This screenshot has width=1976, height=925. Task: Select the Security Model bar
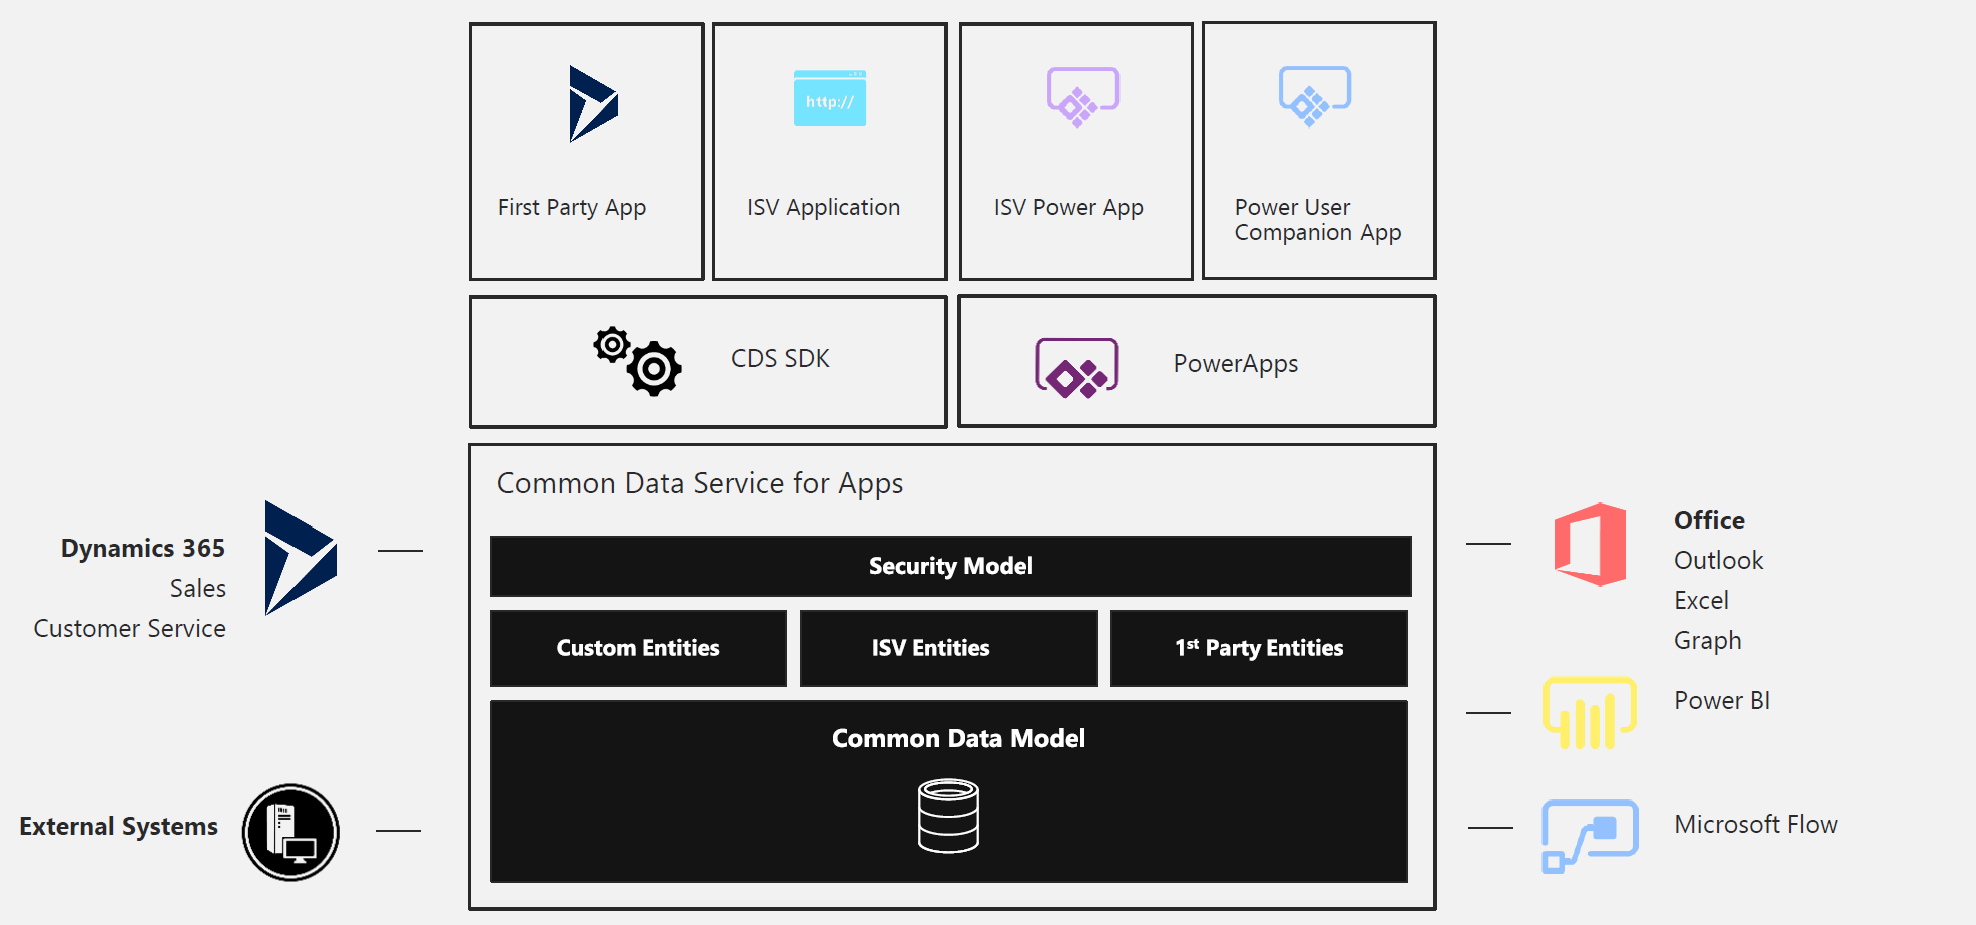coord(950,566)
